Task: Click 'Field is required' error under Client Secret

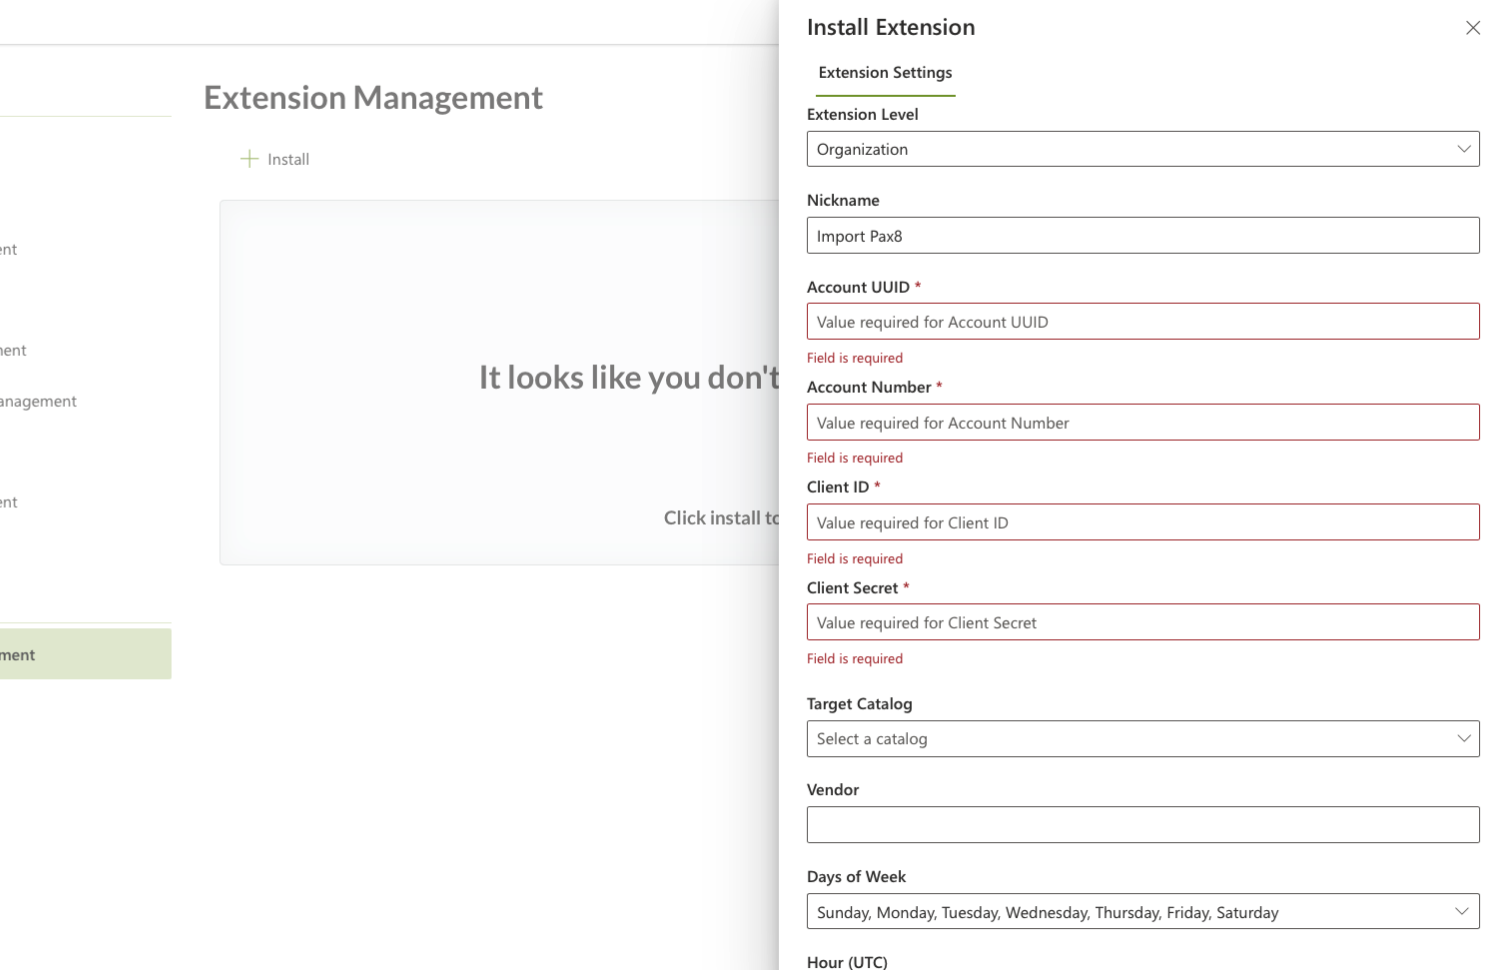Action: 855,659
